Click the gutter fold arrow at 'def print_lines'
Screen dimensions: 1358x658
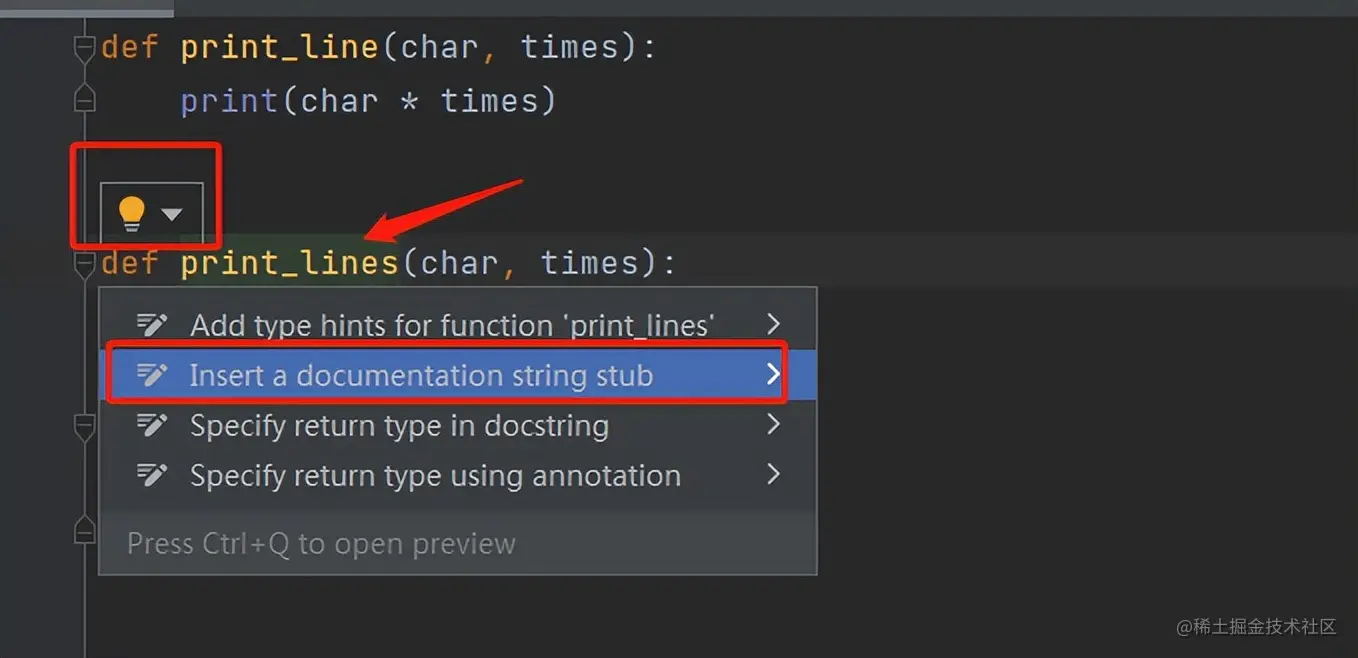(x=84, y=262)
